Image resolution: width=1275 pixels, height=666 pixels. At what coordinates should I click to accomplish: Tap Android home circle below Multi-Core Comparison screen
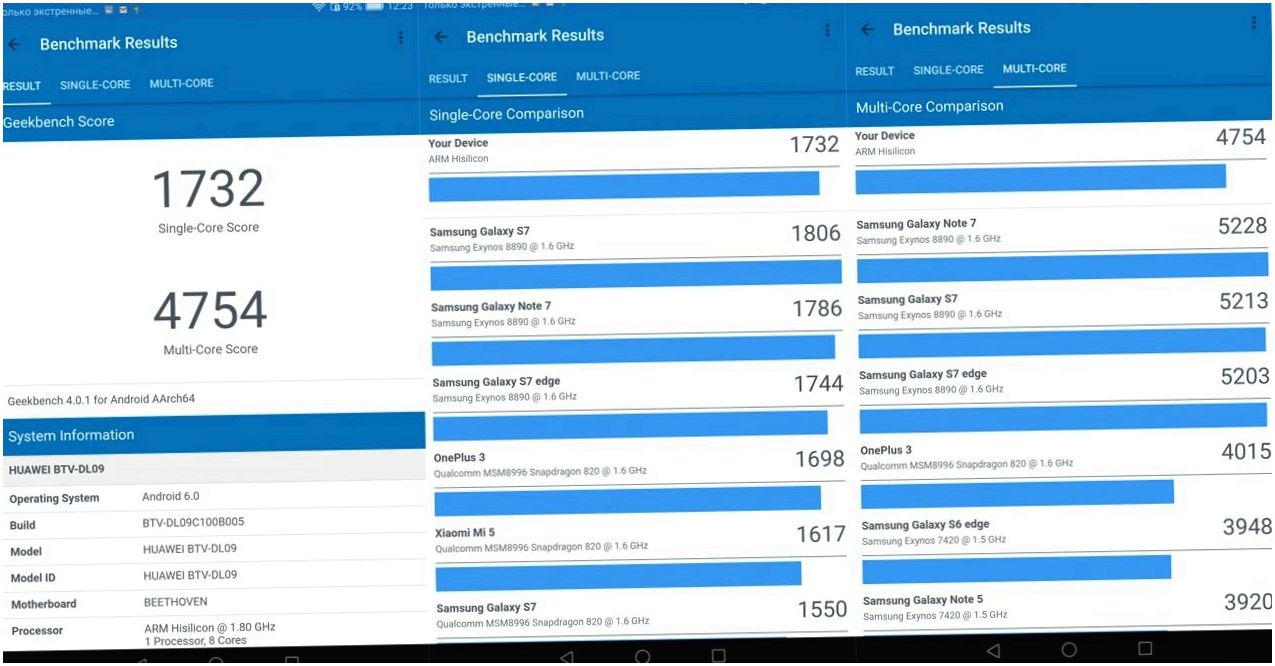(1069, 650)
